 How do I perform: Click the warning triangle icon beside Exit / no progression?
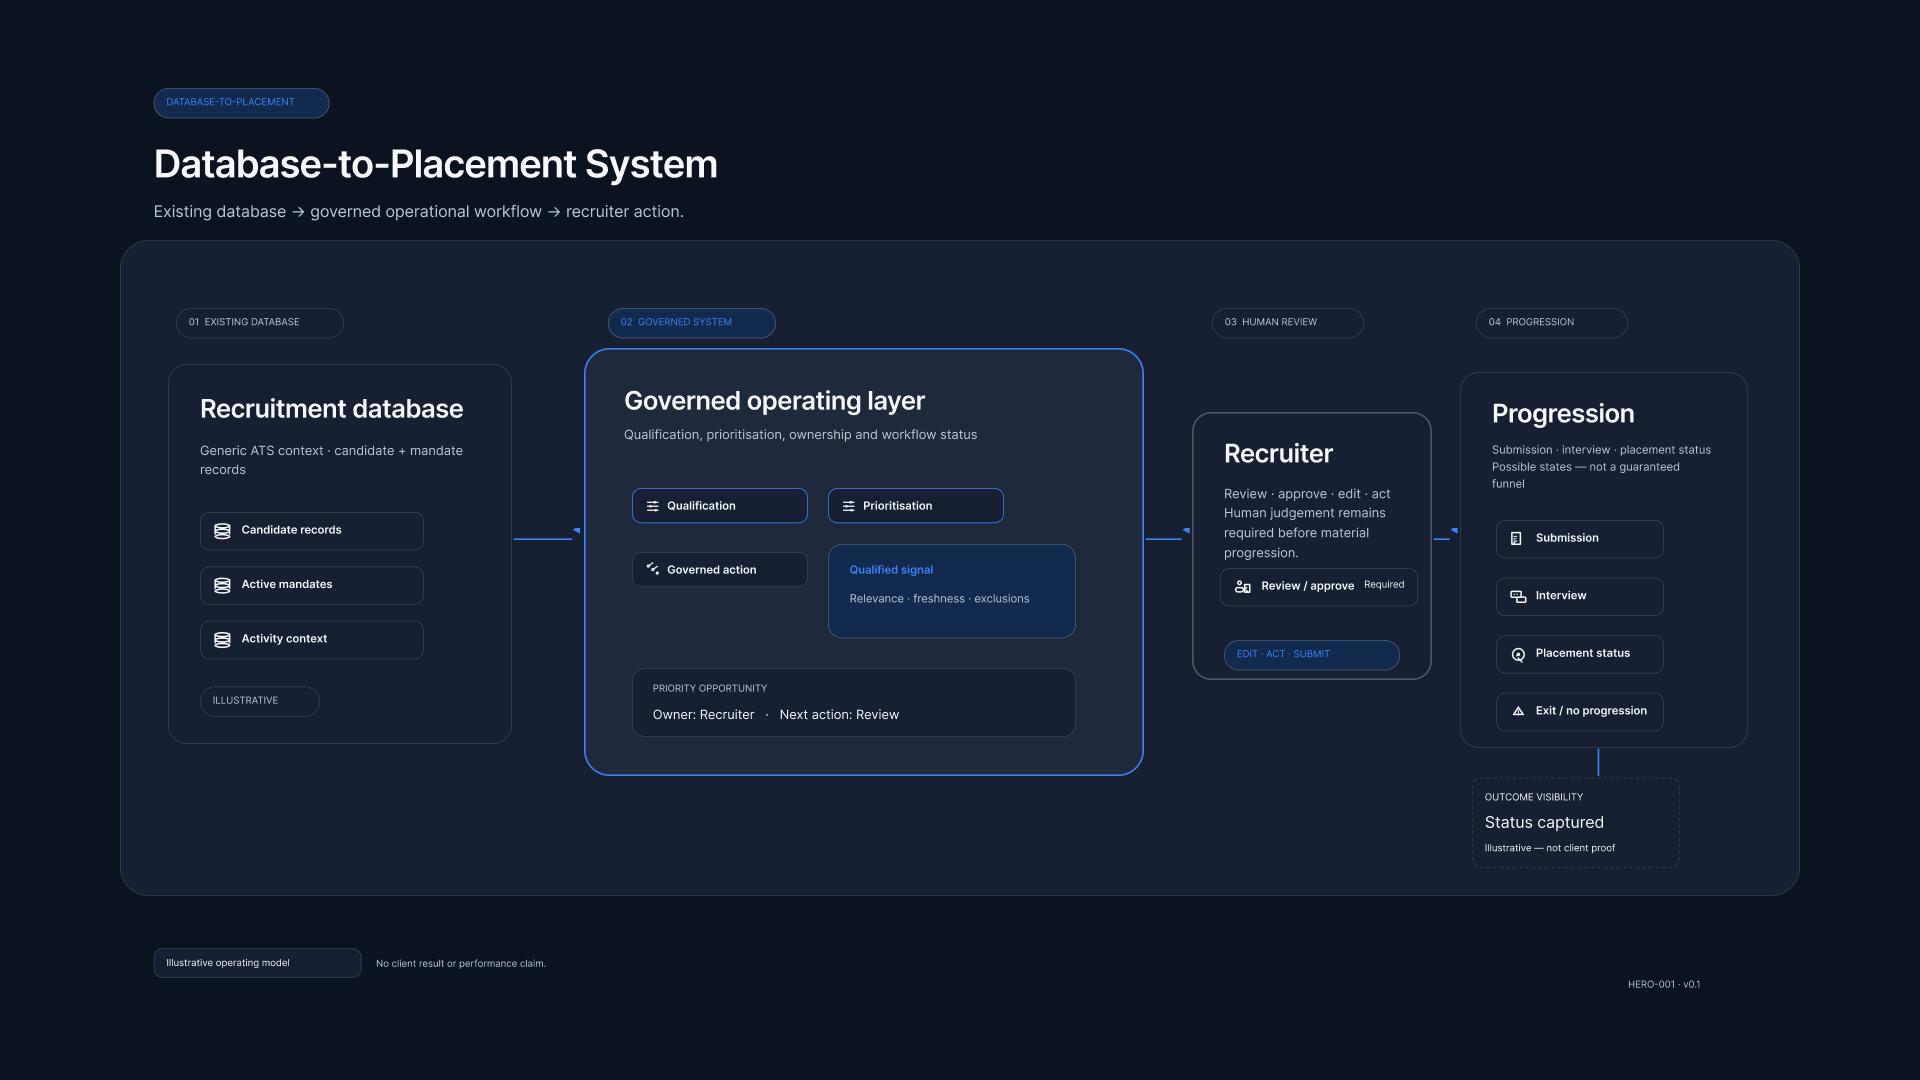1518,711
